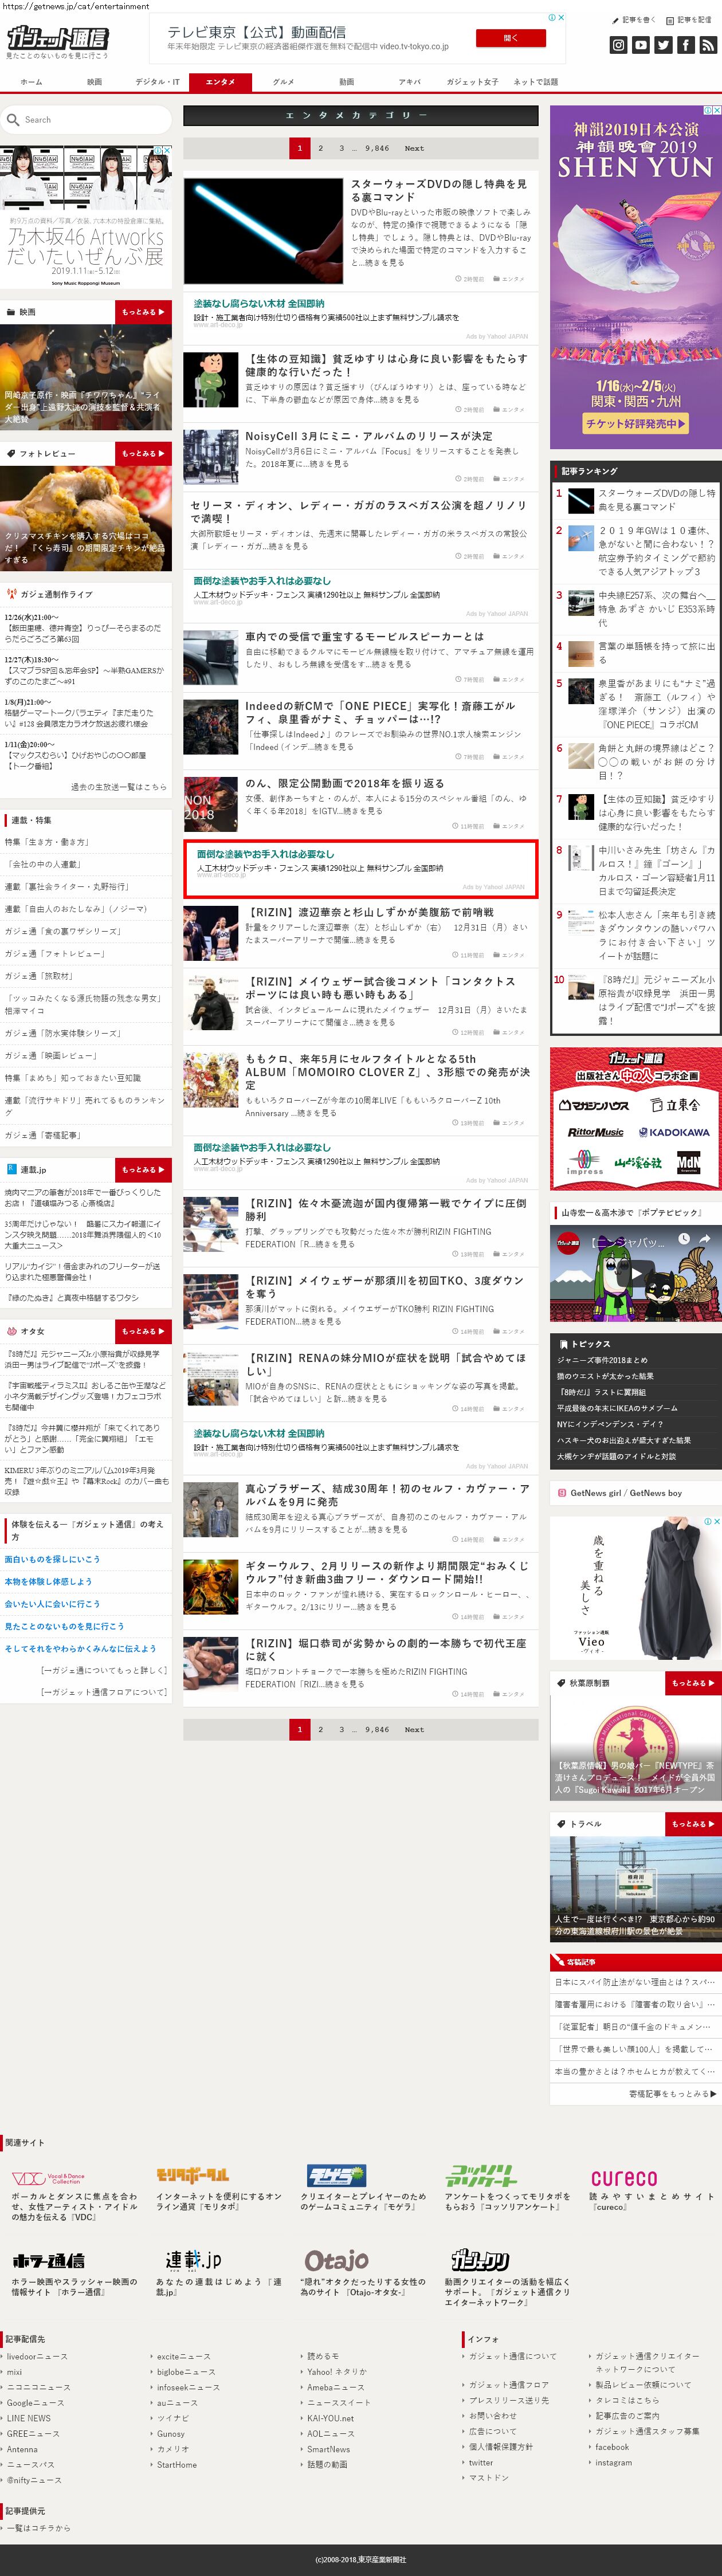Screen dimensions: 722x2576
Task: Open the ジャニーズ事件2018まとめ topic
Action: point(603,1360)
